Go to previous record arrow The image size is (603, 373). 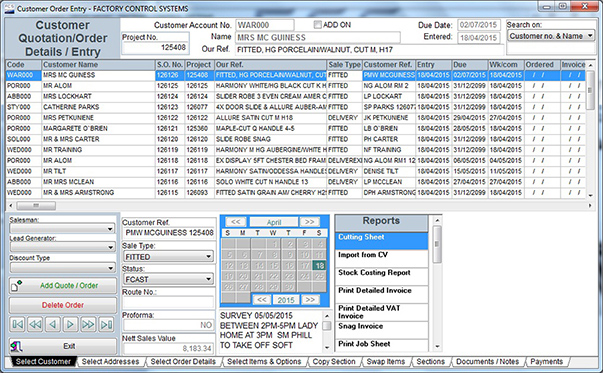pyautogui.click(x=53, y=325)
